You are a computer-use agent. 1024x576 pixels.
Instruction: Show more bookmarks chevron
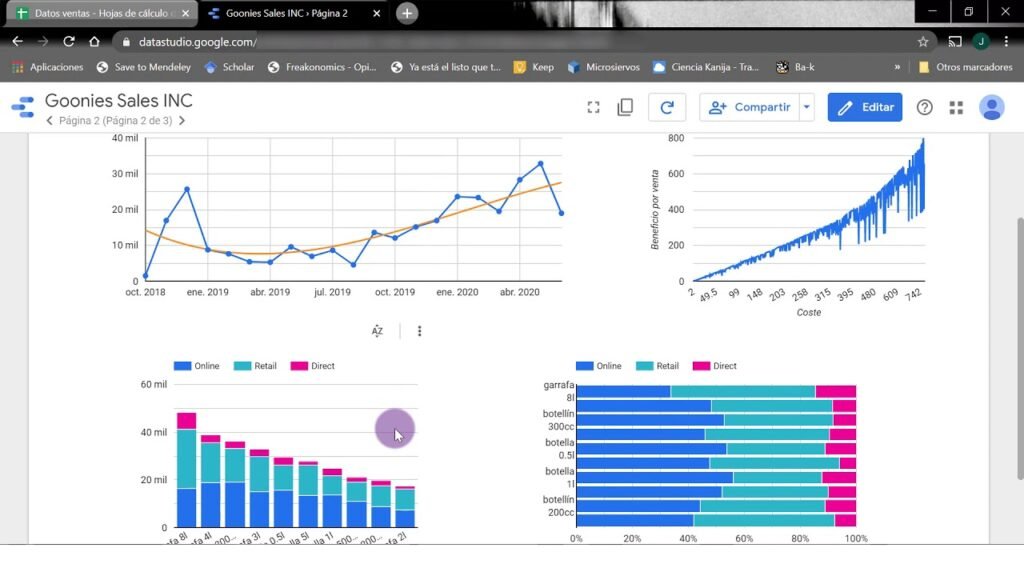pos(897,67)
